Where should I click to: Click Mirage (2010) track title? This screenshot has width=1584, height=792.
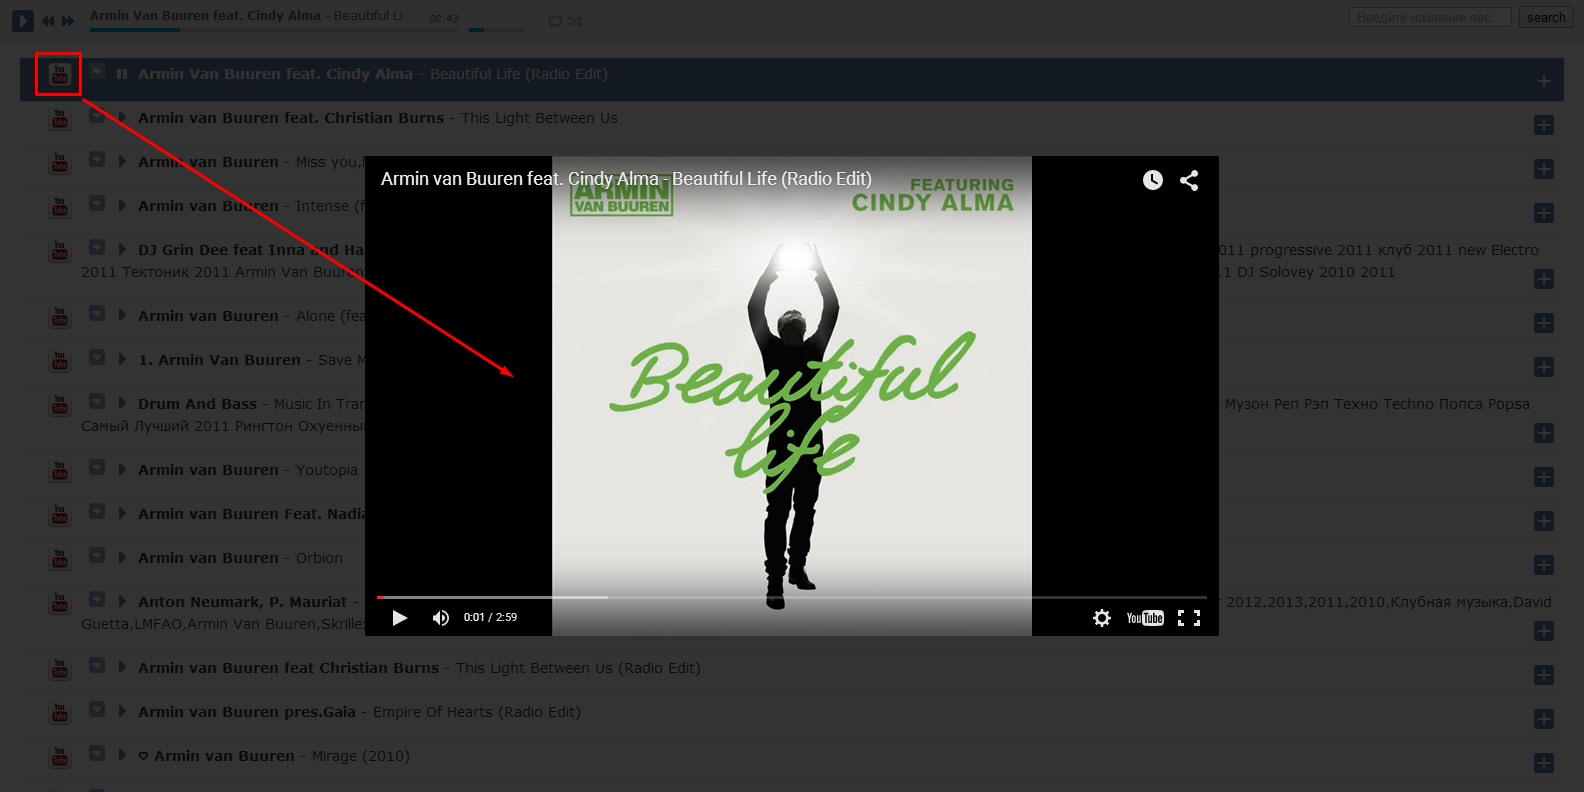pos(361,756)
